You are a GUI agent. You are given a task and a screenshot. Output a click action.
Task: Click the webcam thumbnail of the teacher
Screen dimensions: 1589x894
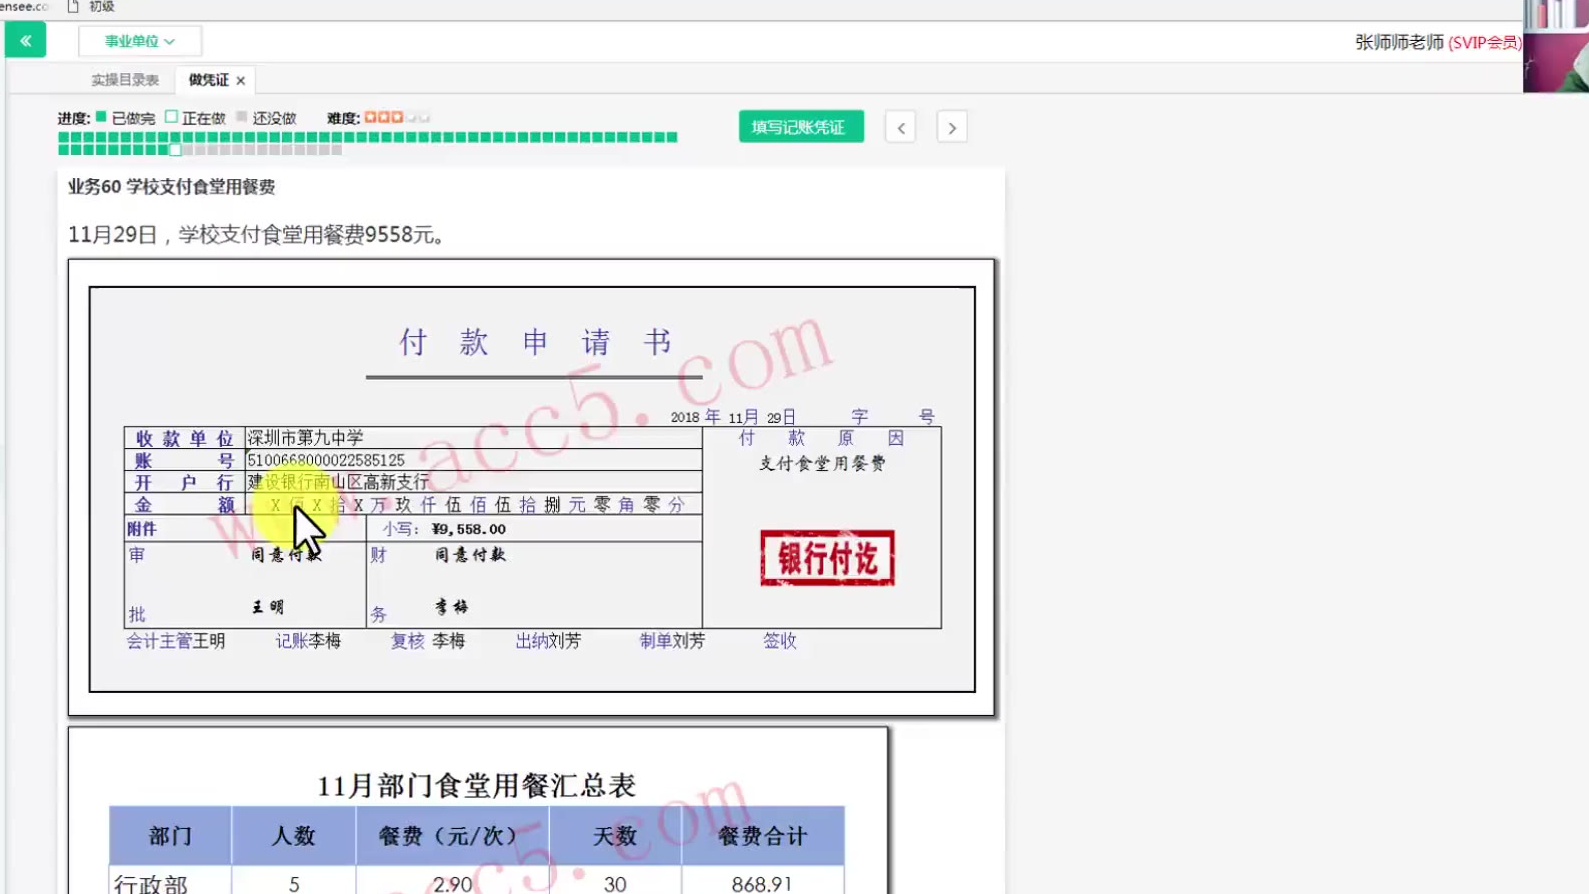point(1556,46)
